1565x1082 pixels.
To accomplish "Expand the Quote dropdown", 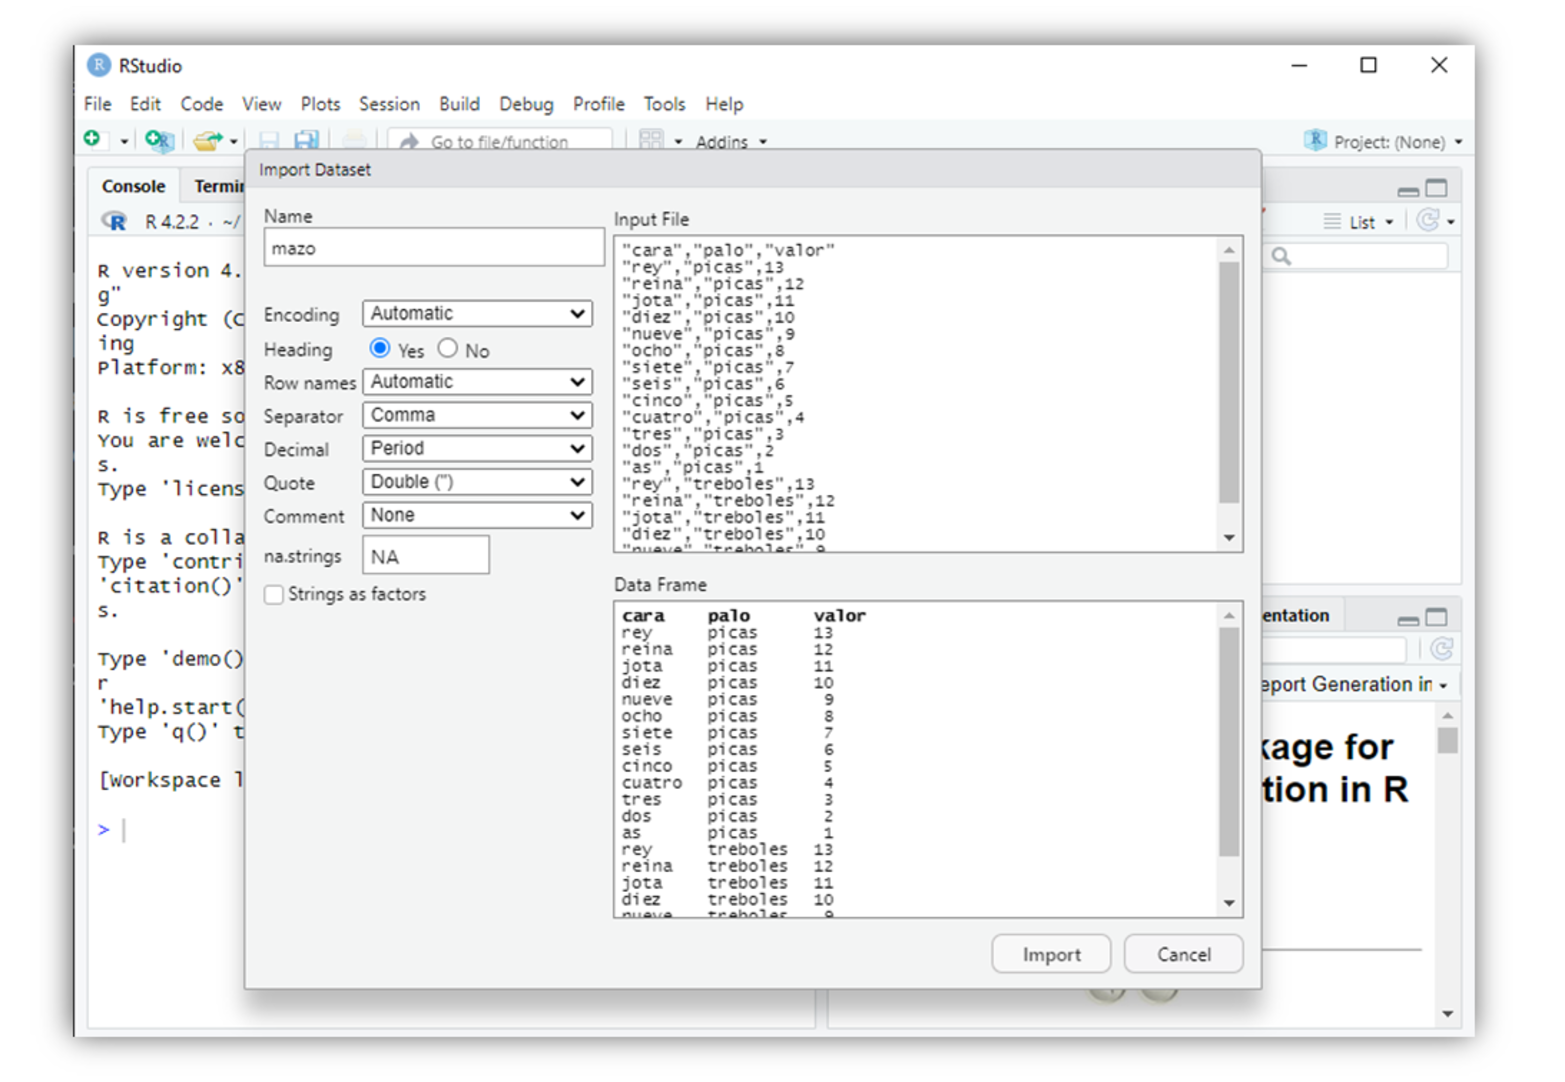I will point(477,482).
